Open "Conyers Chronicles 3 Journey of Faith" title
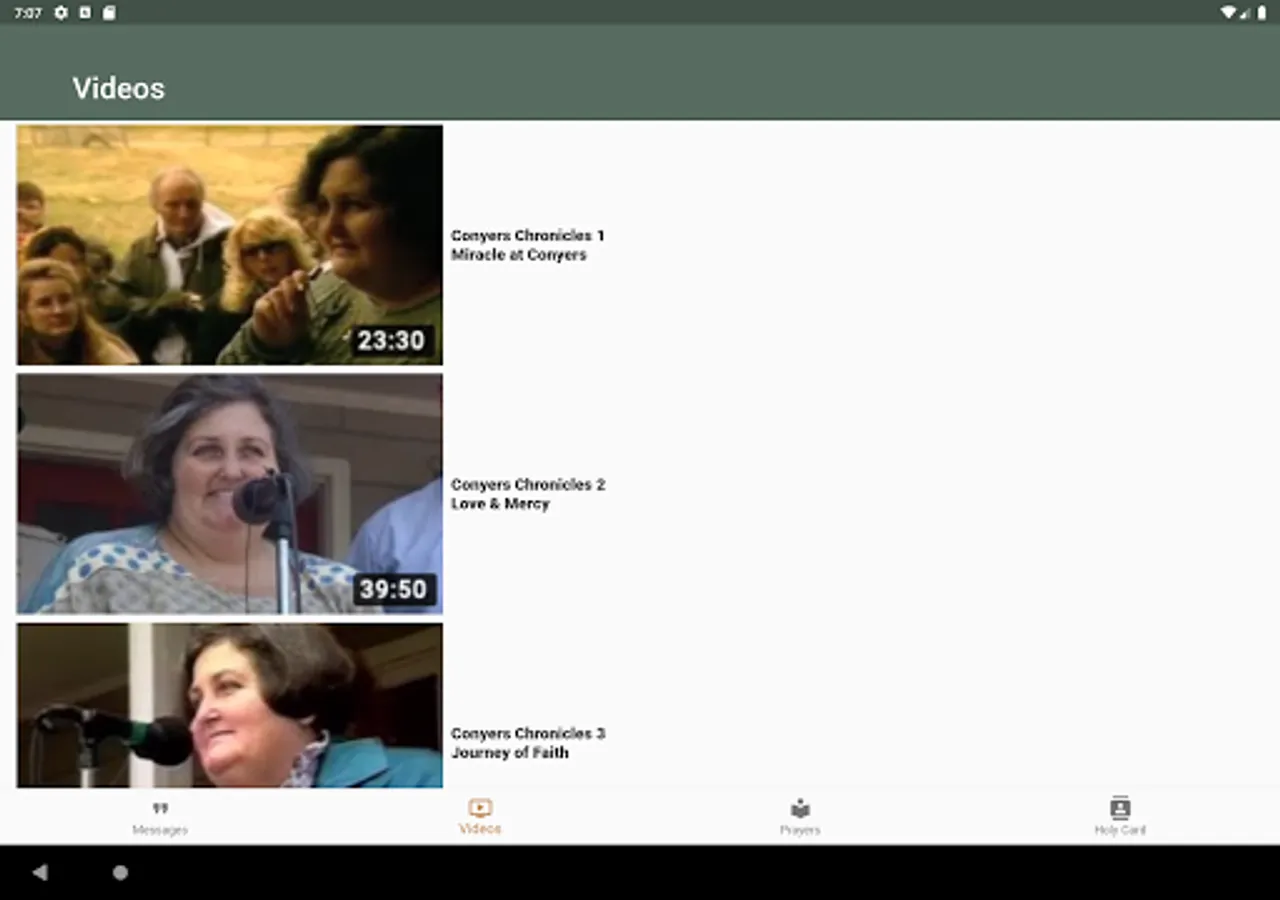 528,743
